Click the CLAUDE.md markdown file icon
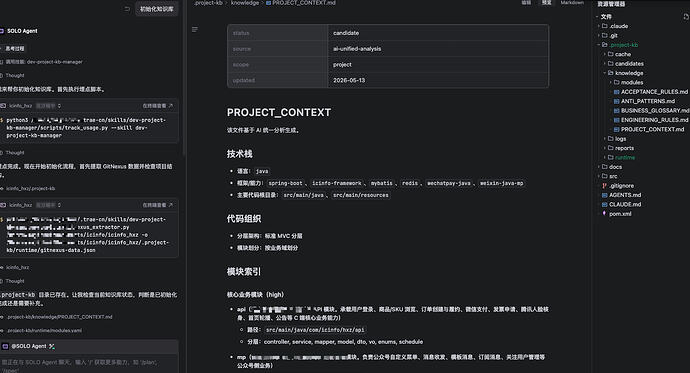This screenshot has width=690, height=373. (605, 205)
